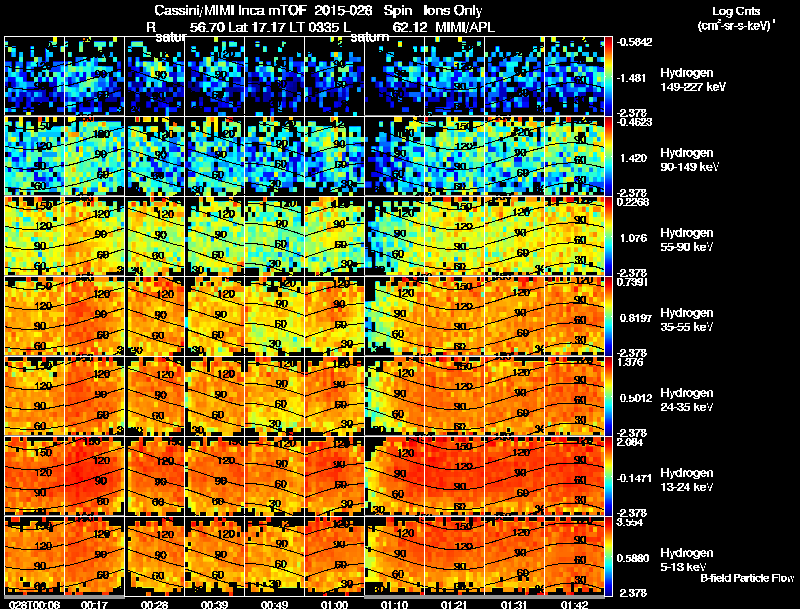The image size is (800, 609).
Task: Select the 01:00 time label
Action: 334,604
